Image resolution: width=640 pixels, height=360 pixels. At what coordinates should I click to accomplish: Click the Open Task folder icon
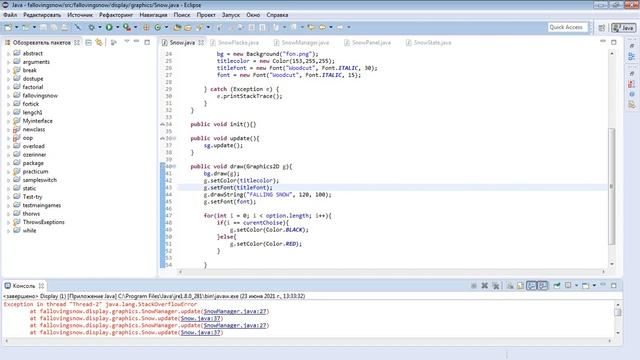point(188,27)
